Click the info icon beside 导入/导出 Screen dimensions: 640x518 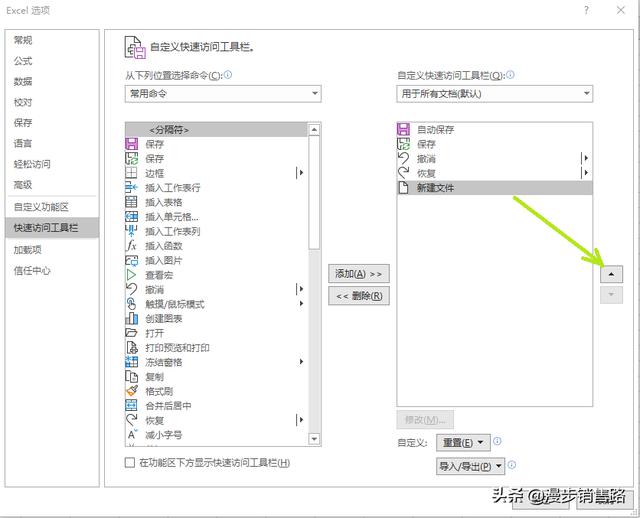512,465
